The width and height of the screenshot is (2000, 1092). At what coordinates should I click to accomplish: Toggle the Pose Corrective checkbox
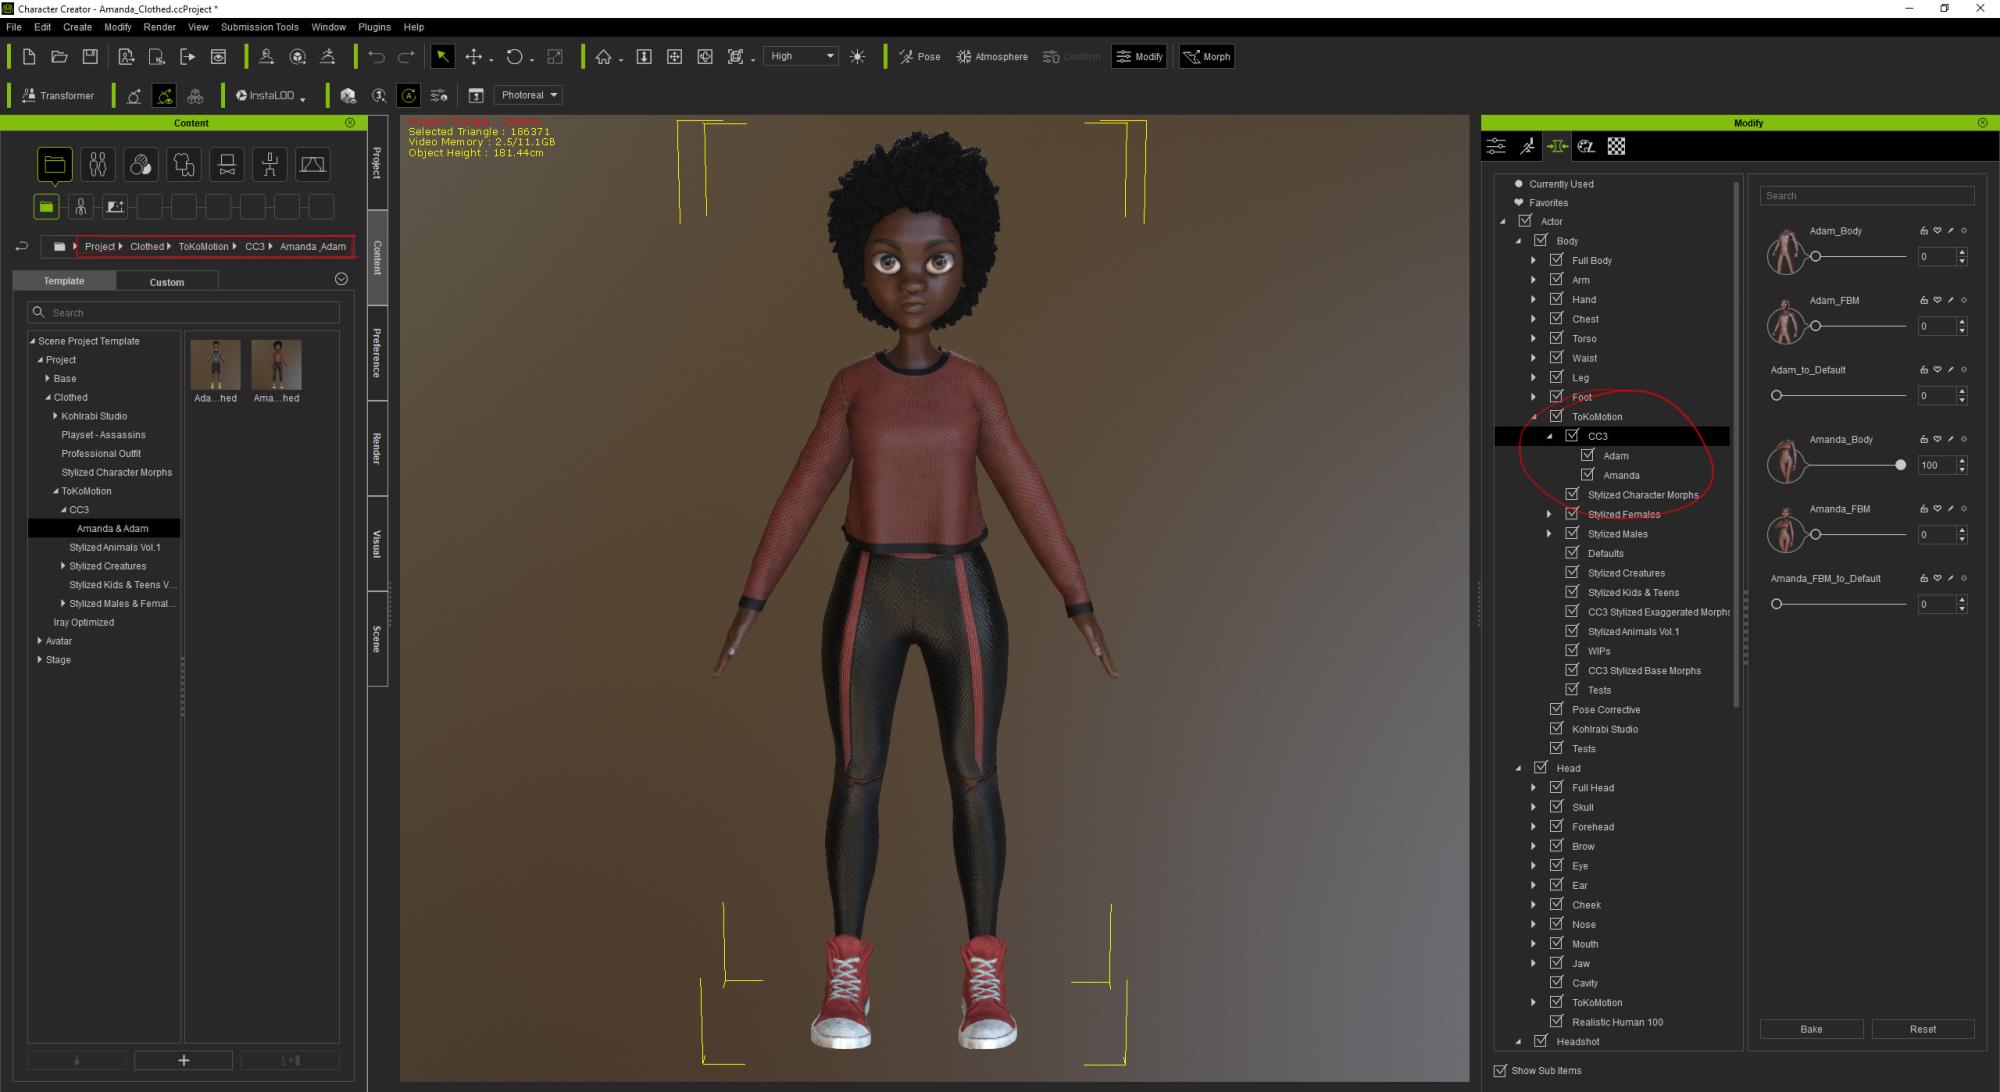[x=1556, y=709]
